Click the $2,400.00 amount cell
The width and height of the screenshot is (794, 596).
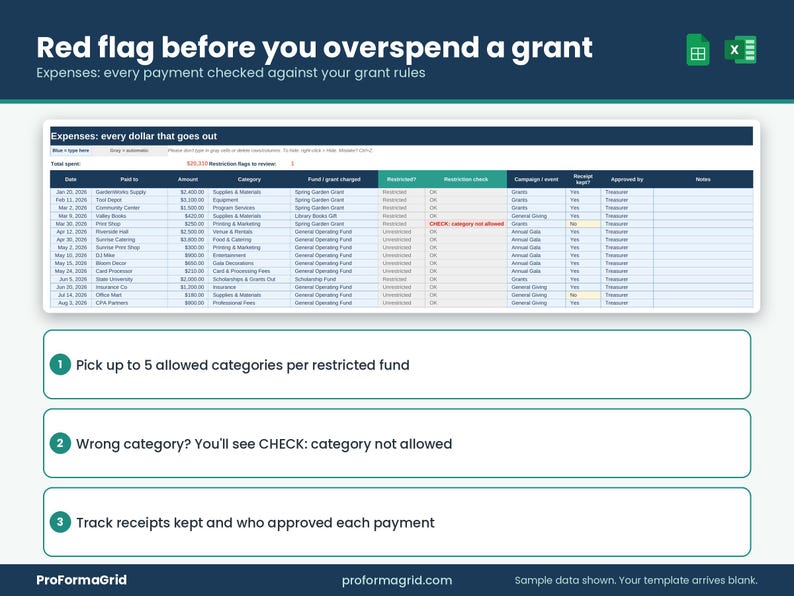tap(188, 192)
